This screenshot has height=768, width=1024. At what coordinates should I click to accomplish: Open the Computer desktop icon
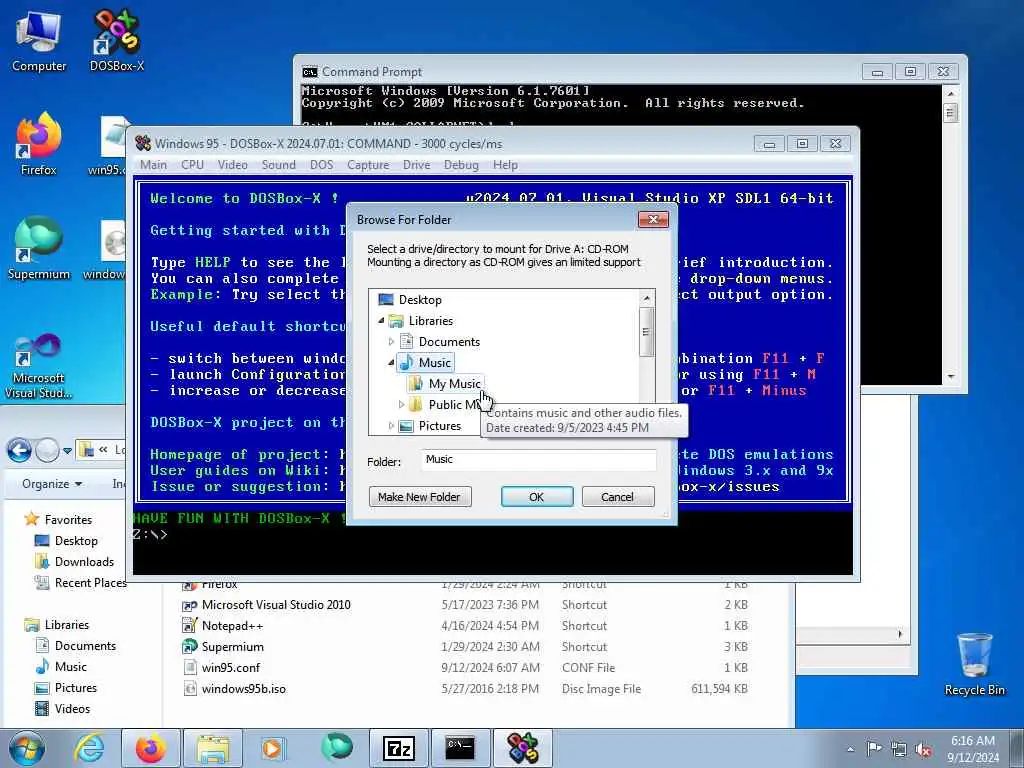coord(39,41)
